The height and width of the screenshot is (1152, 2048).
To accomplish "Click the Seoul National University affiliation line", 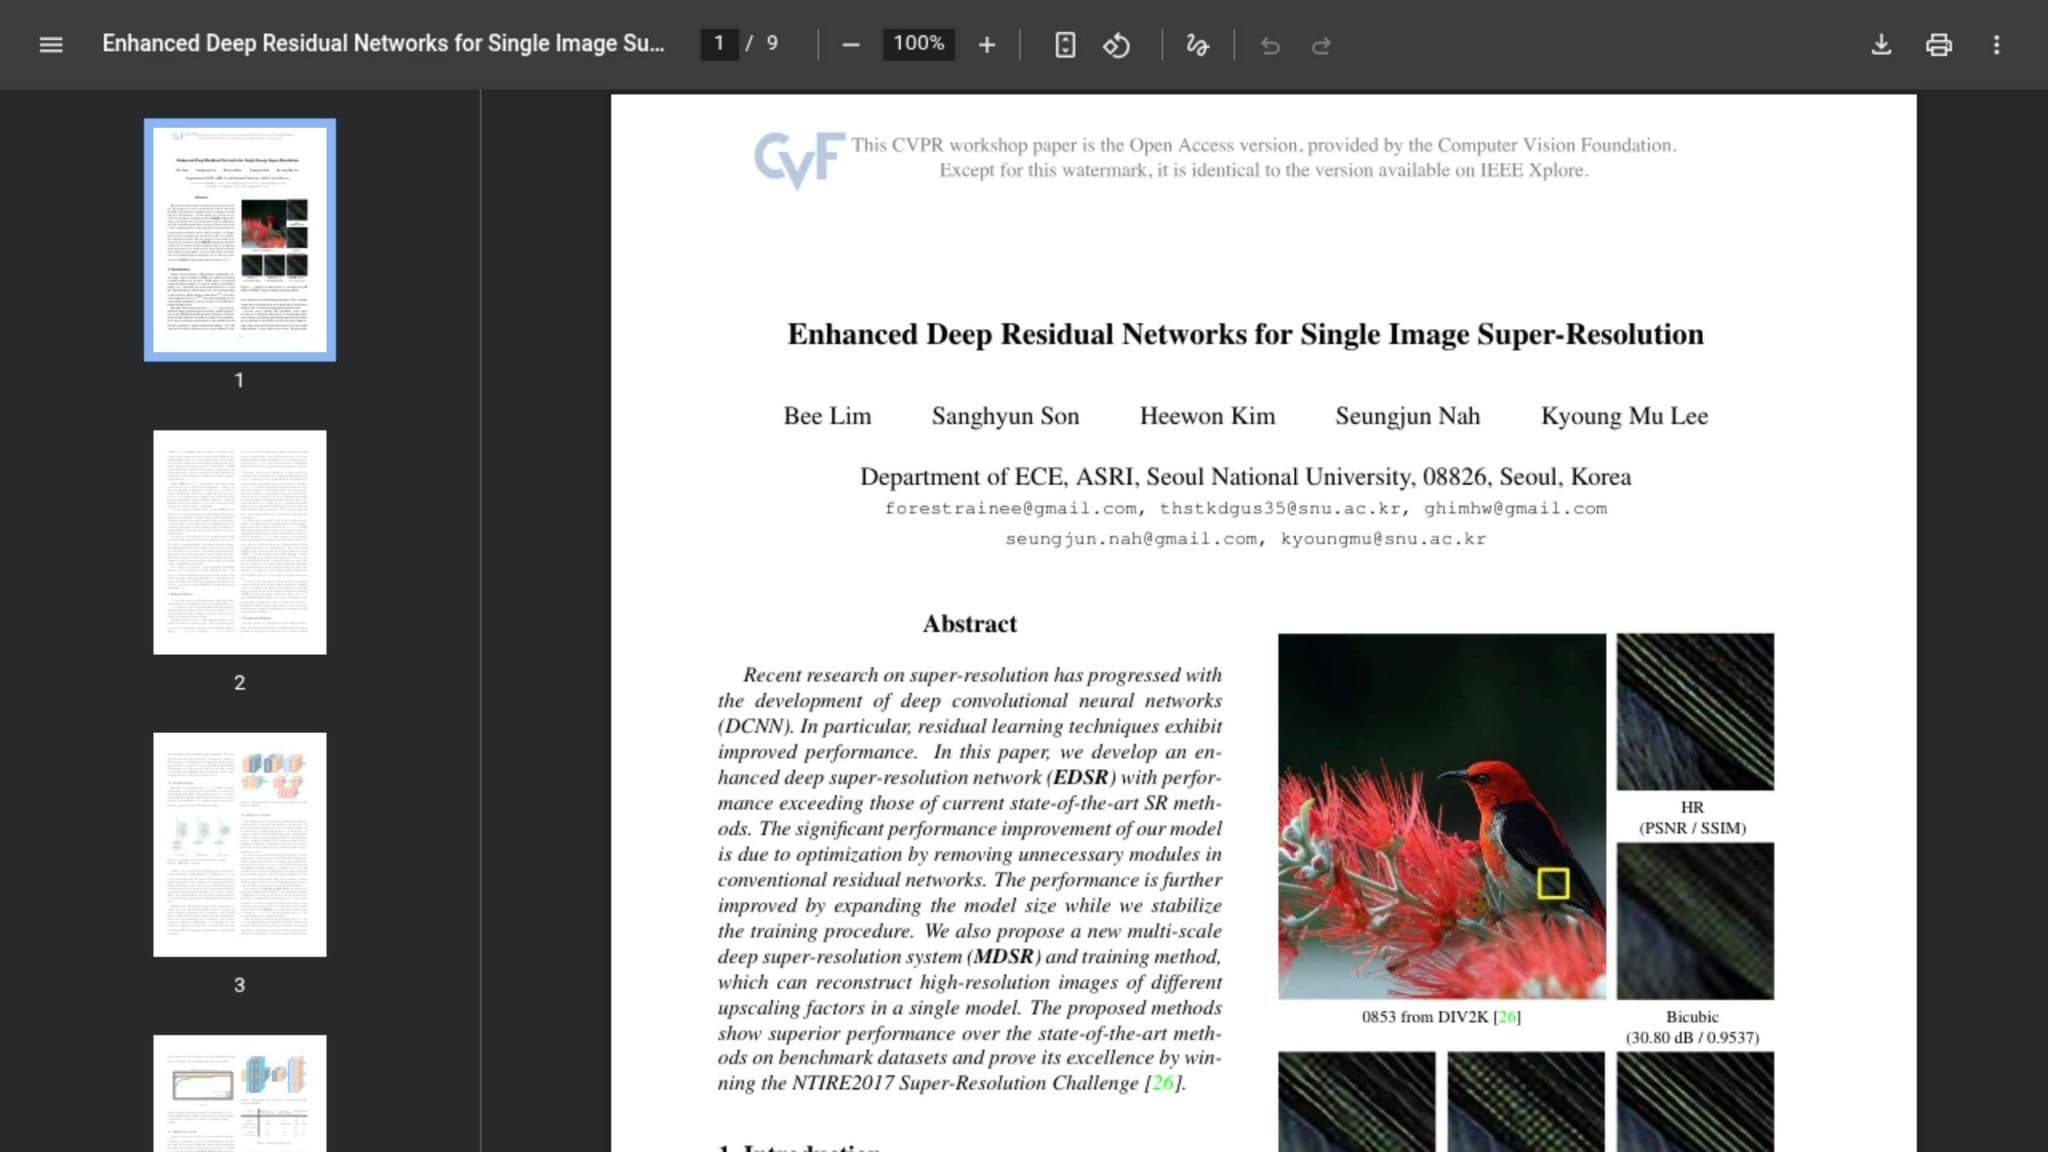I will 1245,477.
